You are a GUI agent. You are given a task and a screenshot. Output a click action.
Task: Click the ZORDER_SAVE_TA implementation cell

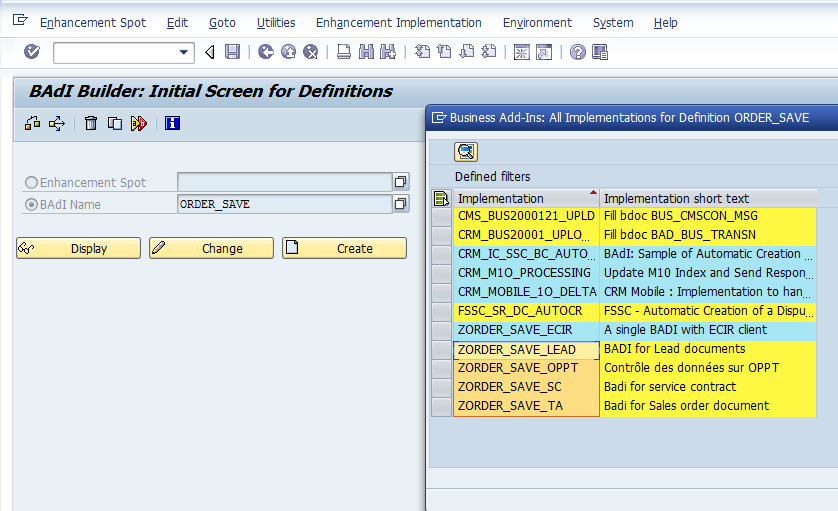tap(526, 406)
